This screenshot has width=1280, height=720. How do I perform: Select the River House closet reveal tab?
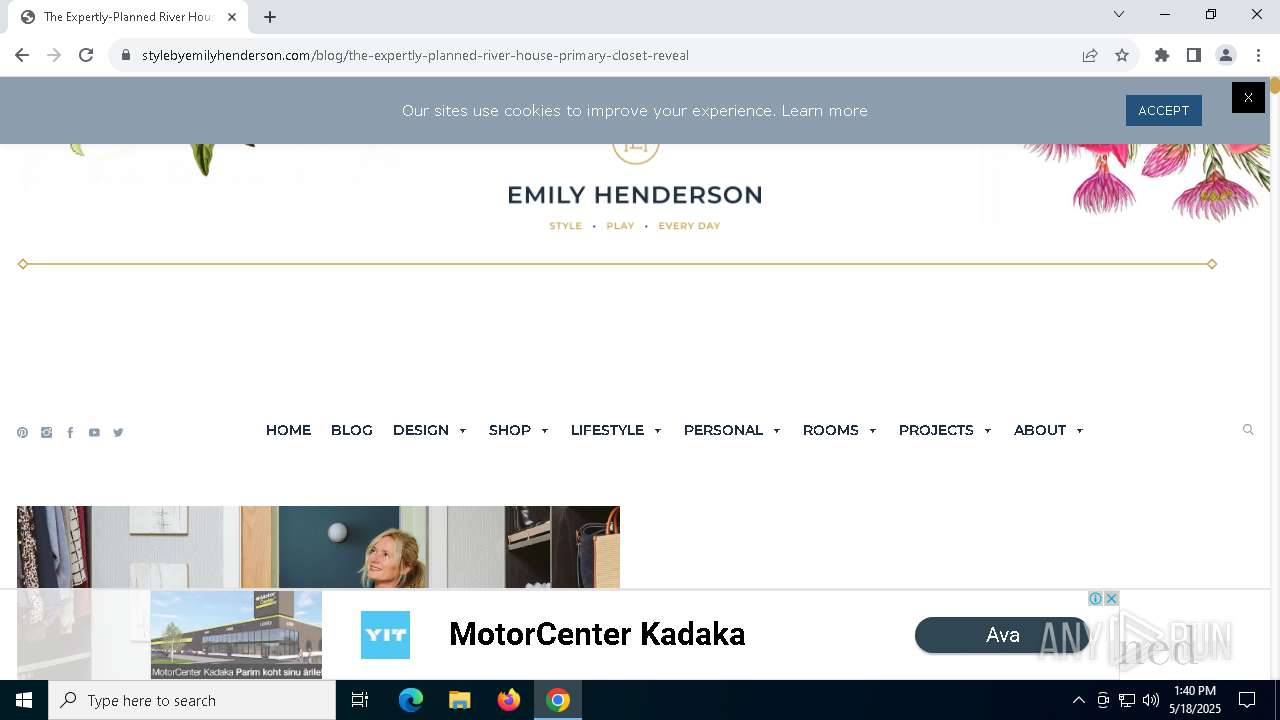(x=126, y=17)
